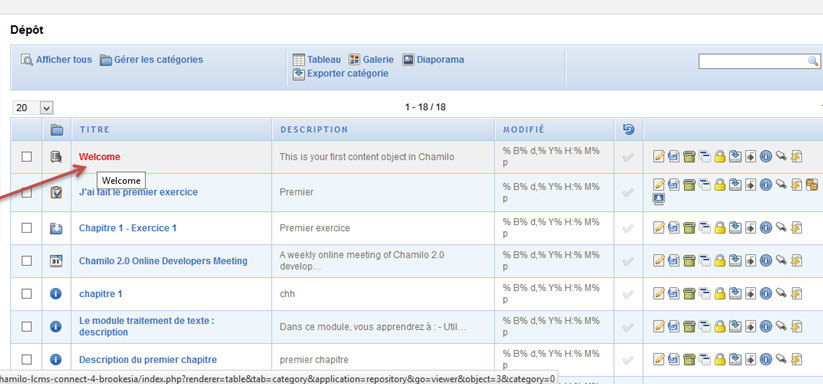Screen dimensions: 823x384
Task: Check the 'Description du premier chapitre' row checkbox
Action: [x=26, y=359]
